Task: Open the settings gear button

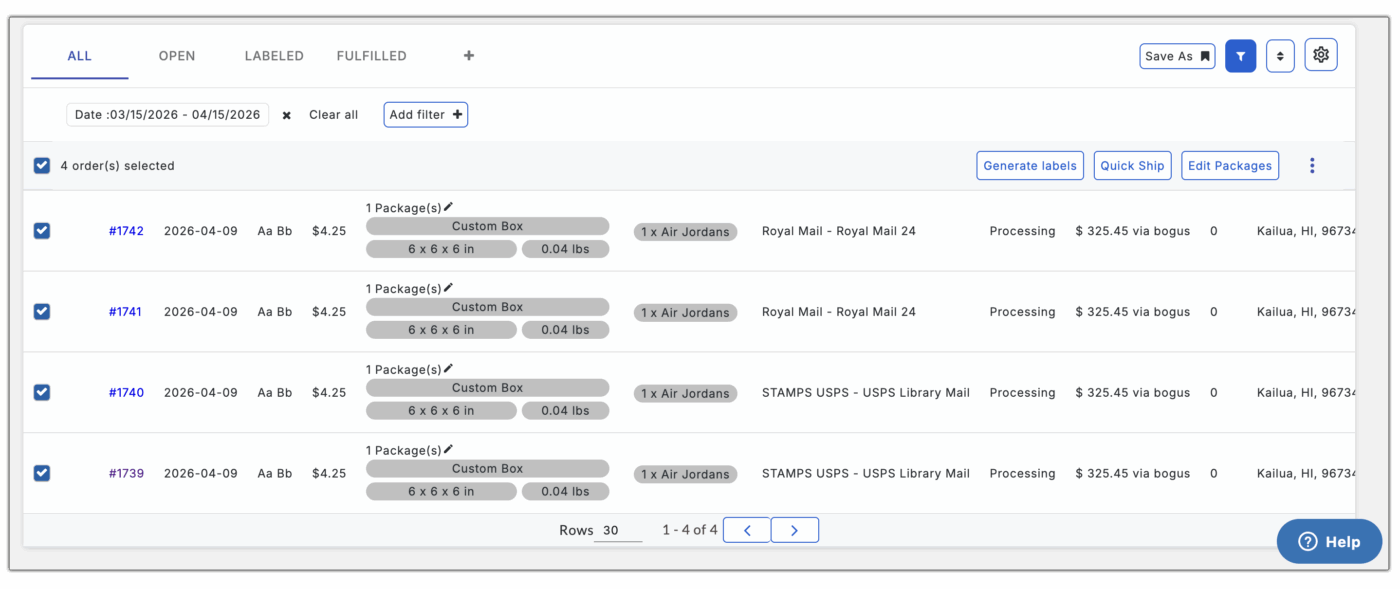Action: point(1321,55)
